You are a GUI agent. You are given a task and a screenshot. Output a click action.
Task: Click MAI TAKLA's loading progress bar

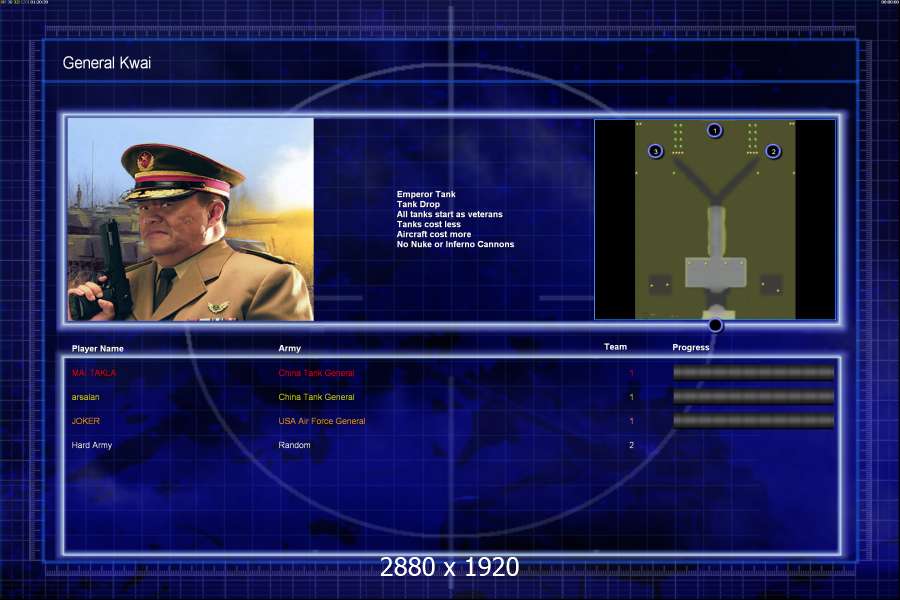click(754, 373)
